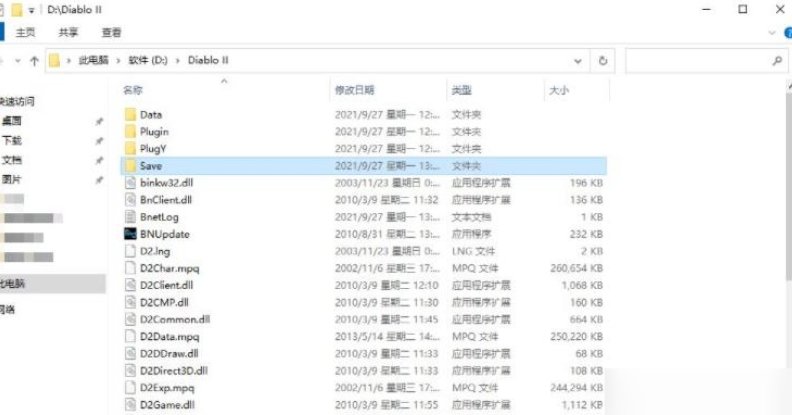Click the D2Exp.mpq file icon
Screen dimensions: 792x415
tap(130, 388)
